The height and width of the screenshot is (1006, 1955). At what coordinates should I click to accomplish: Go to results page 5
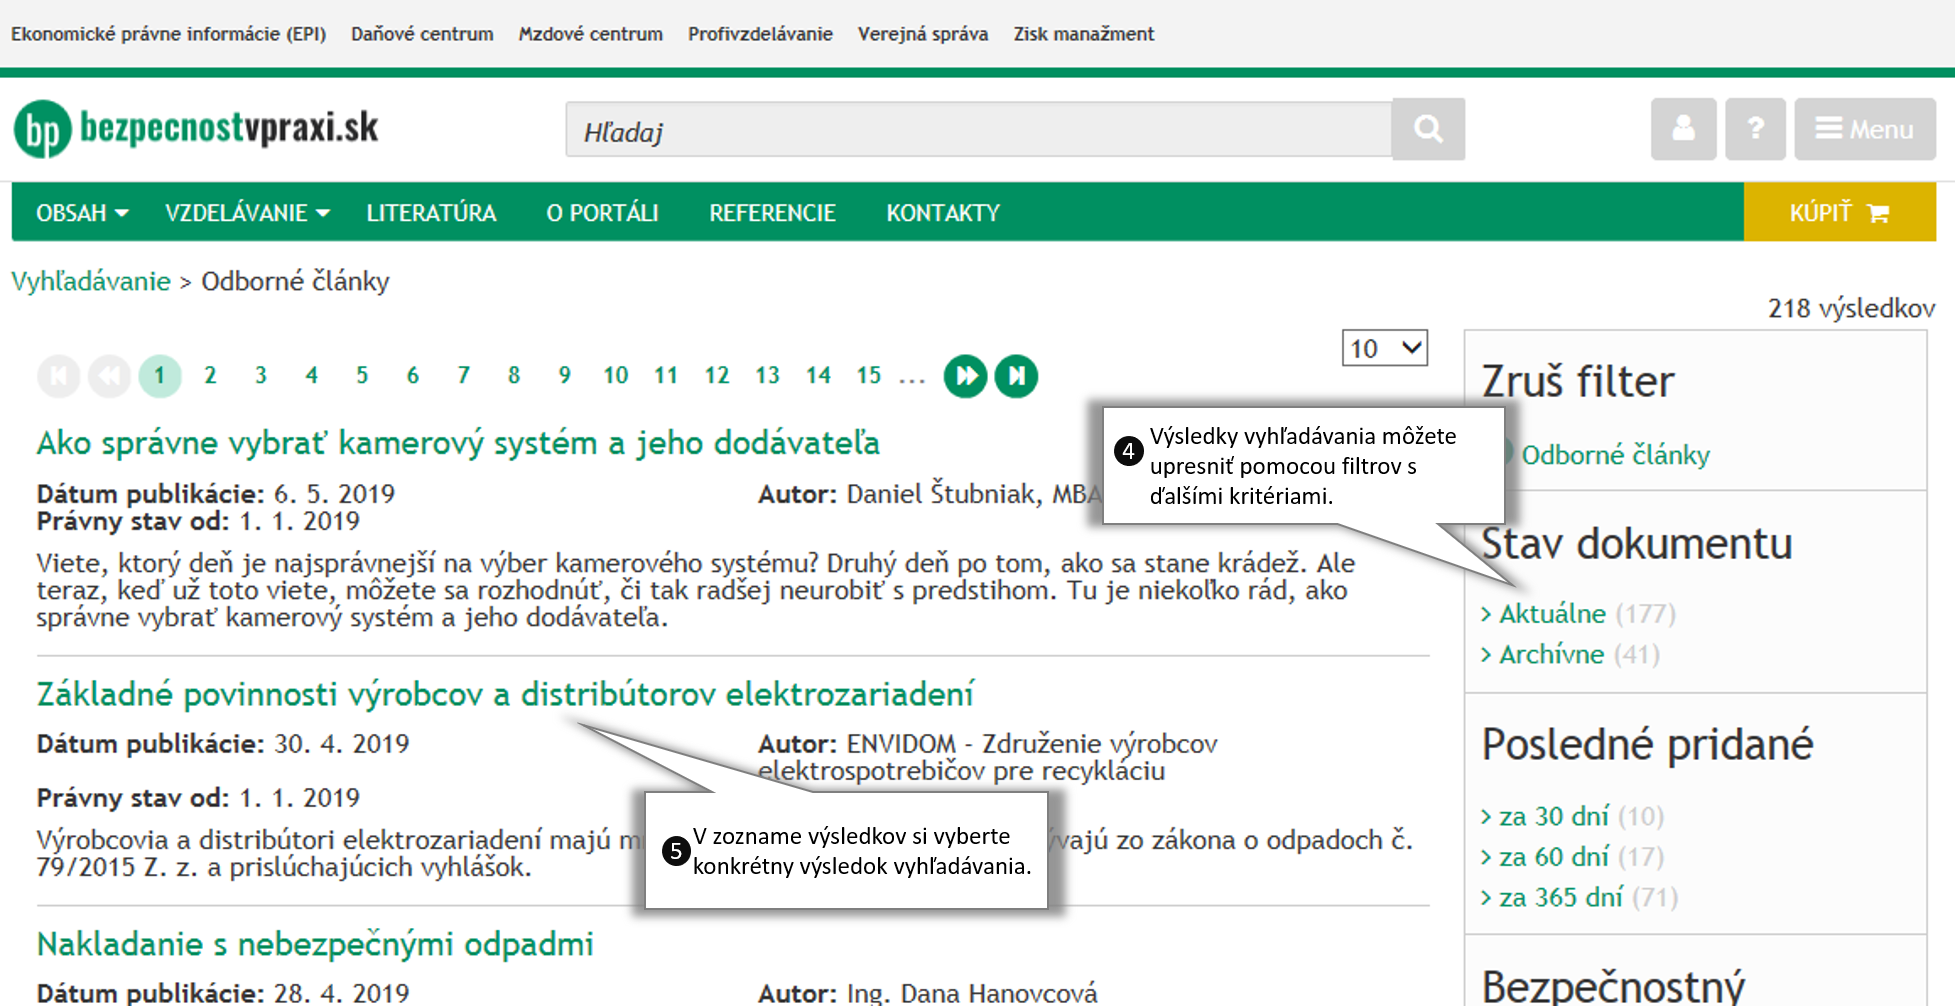tap(362, 376)
